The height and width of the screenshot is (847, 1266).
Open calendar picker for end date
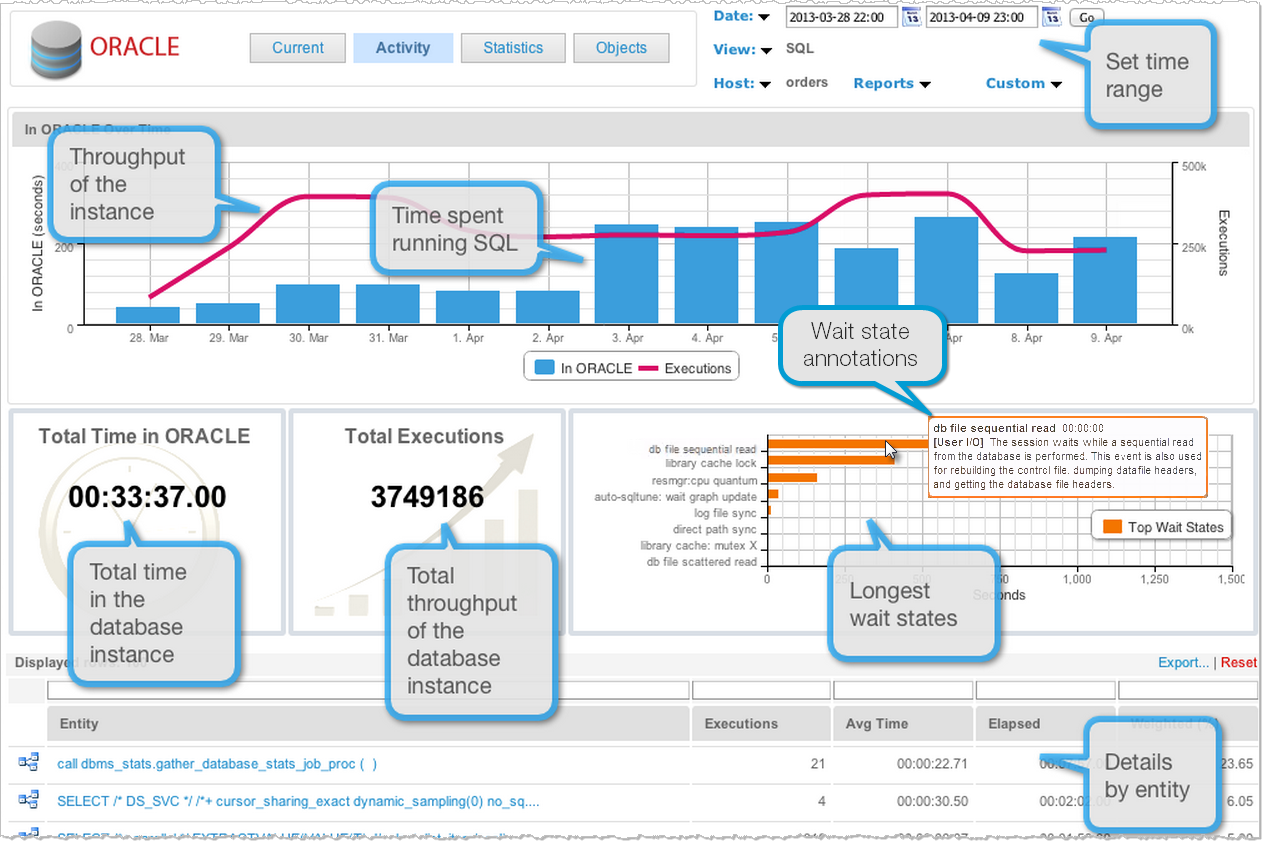[x=1051, y=17]
